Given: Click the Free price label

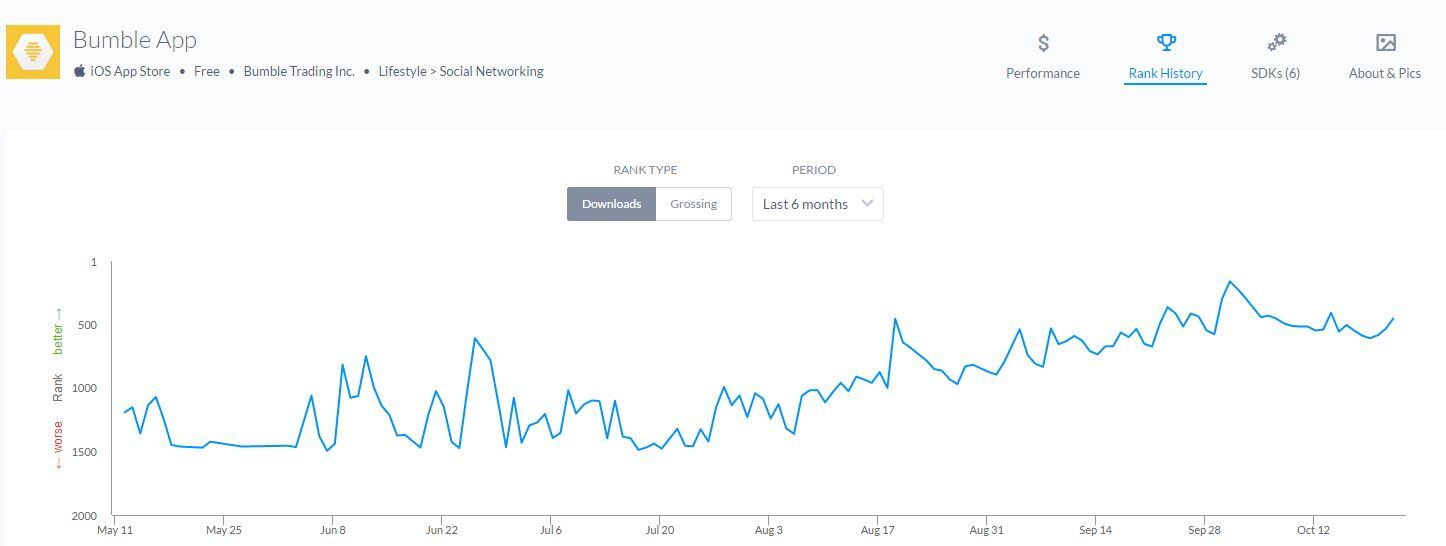Looking at the screenshot, I should [x=207, y=71].
